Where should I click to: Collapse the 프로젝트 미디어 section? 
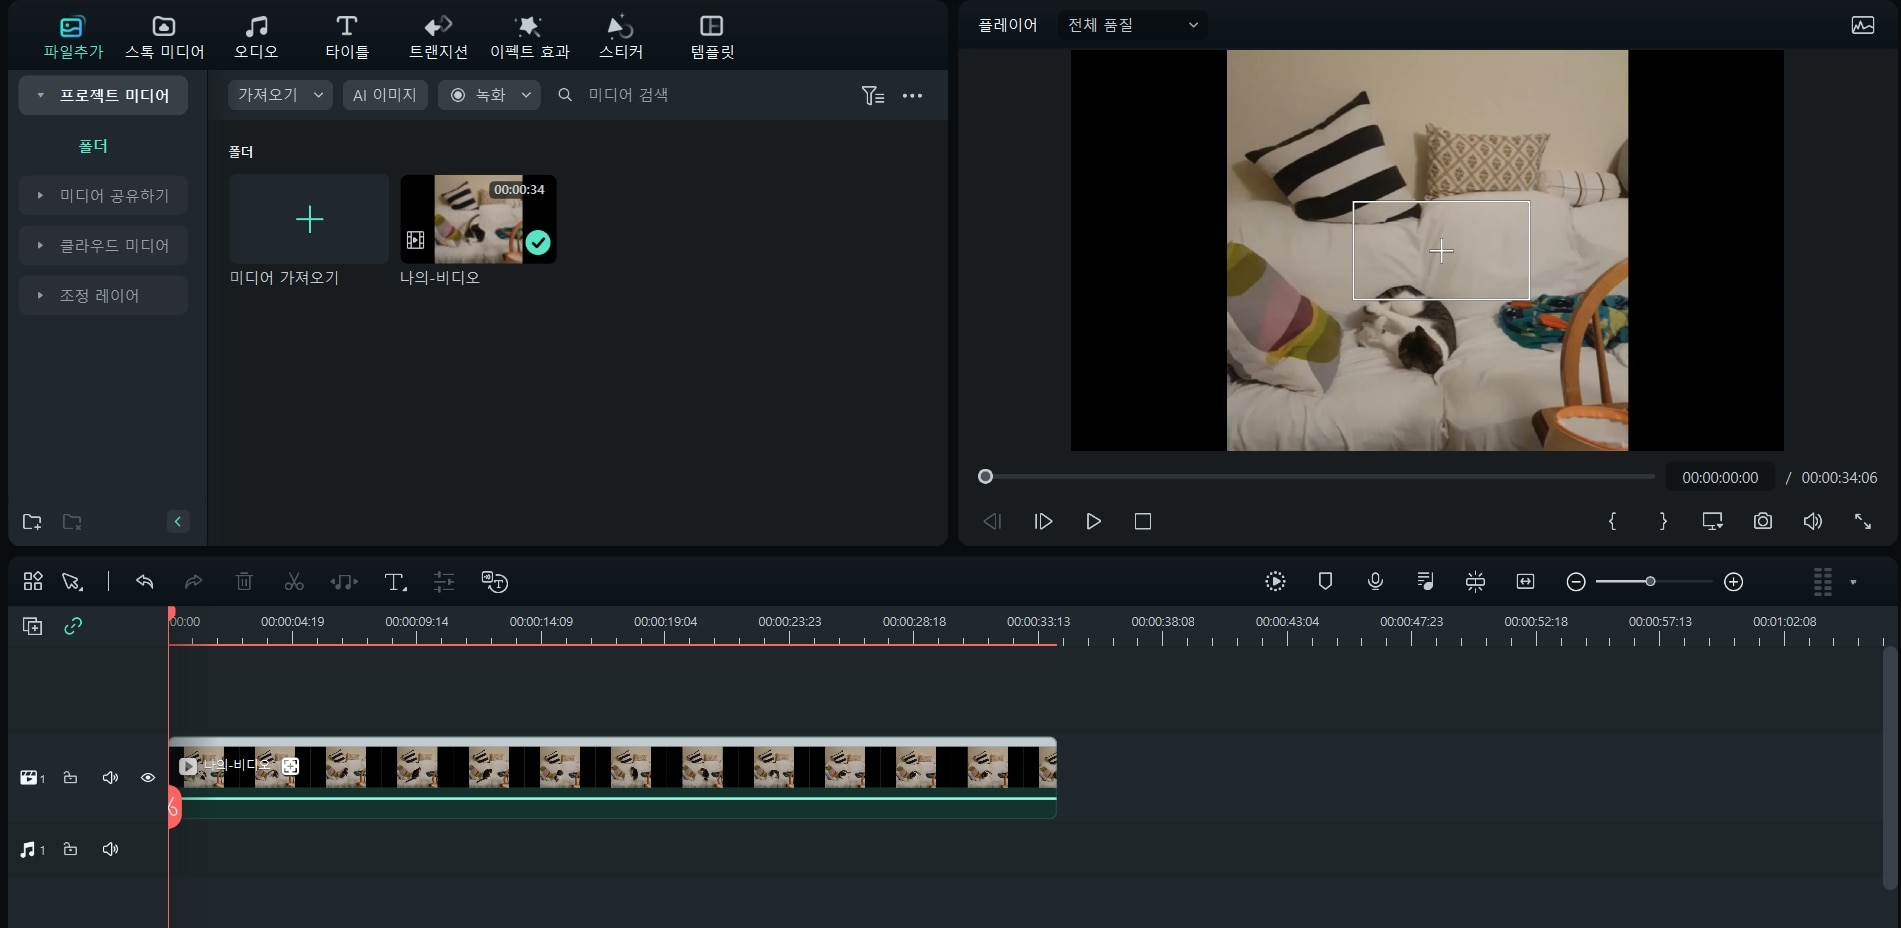pyautogui.click(x=40, y=96)
